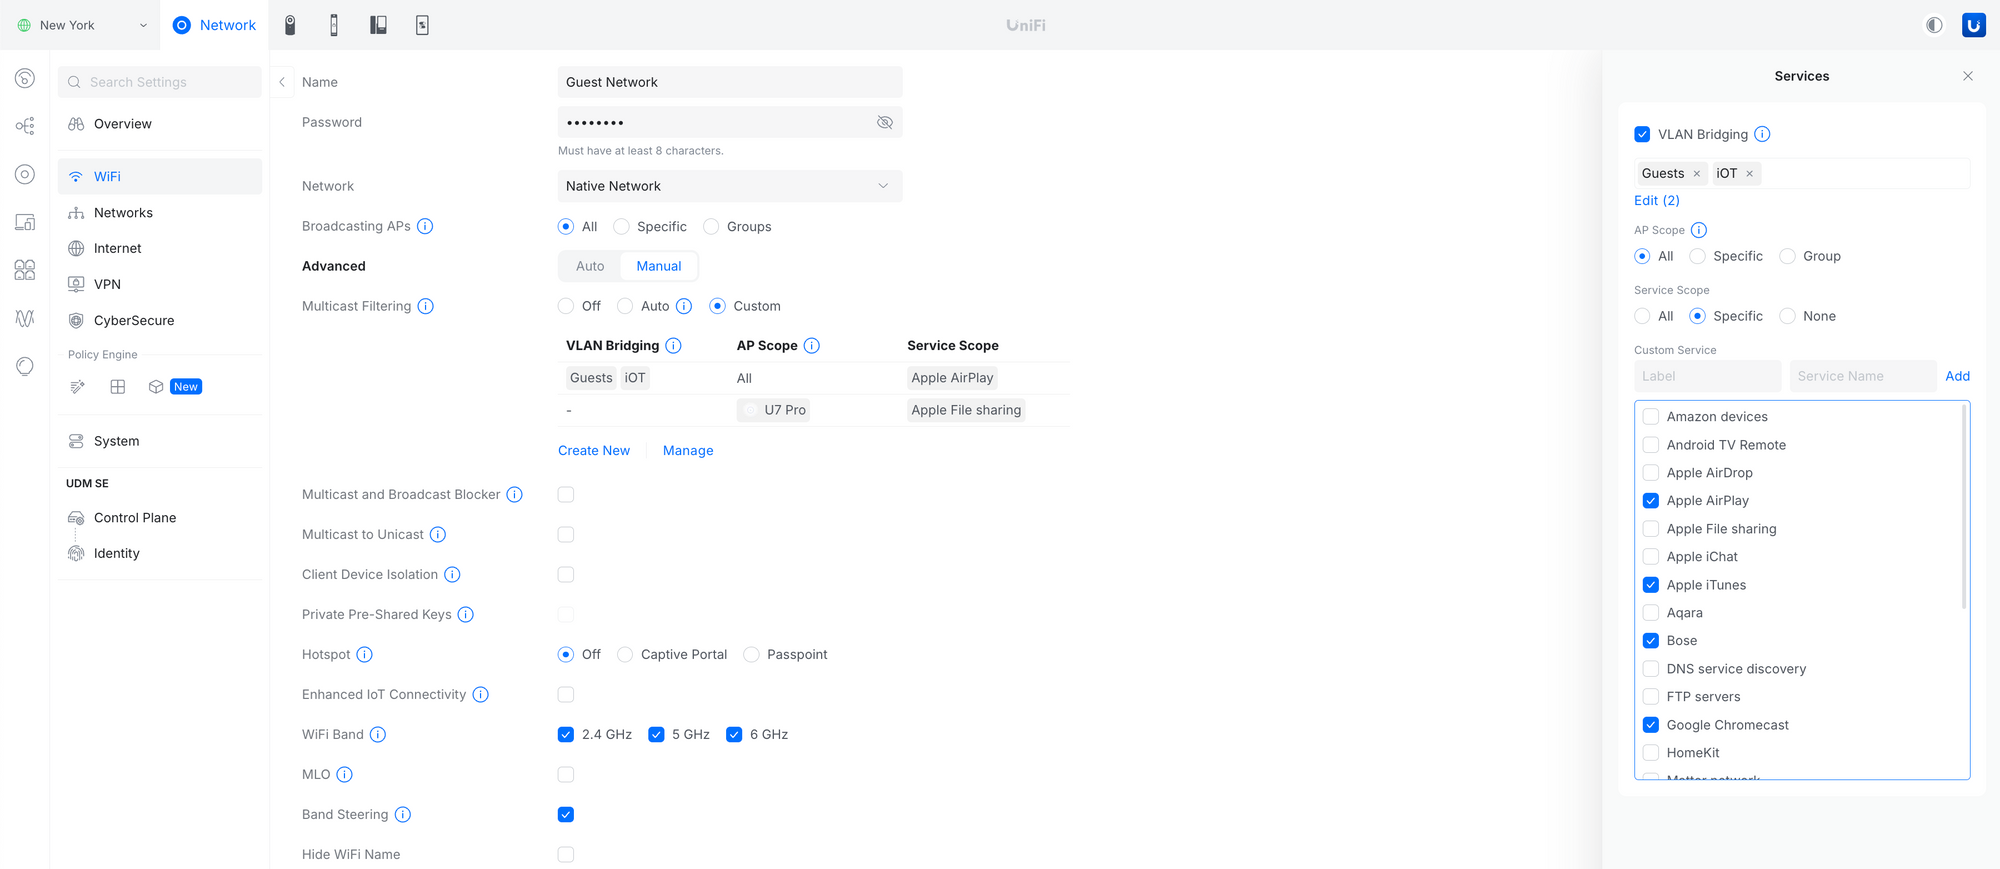Enable the Client Device Isolation checkbox

pyautogui.click(x=566, y=574)
